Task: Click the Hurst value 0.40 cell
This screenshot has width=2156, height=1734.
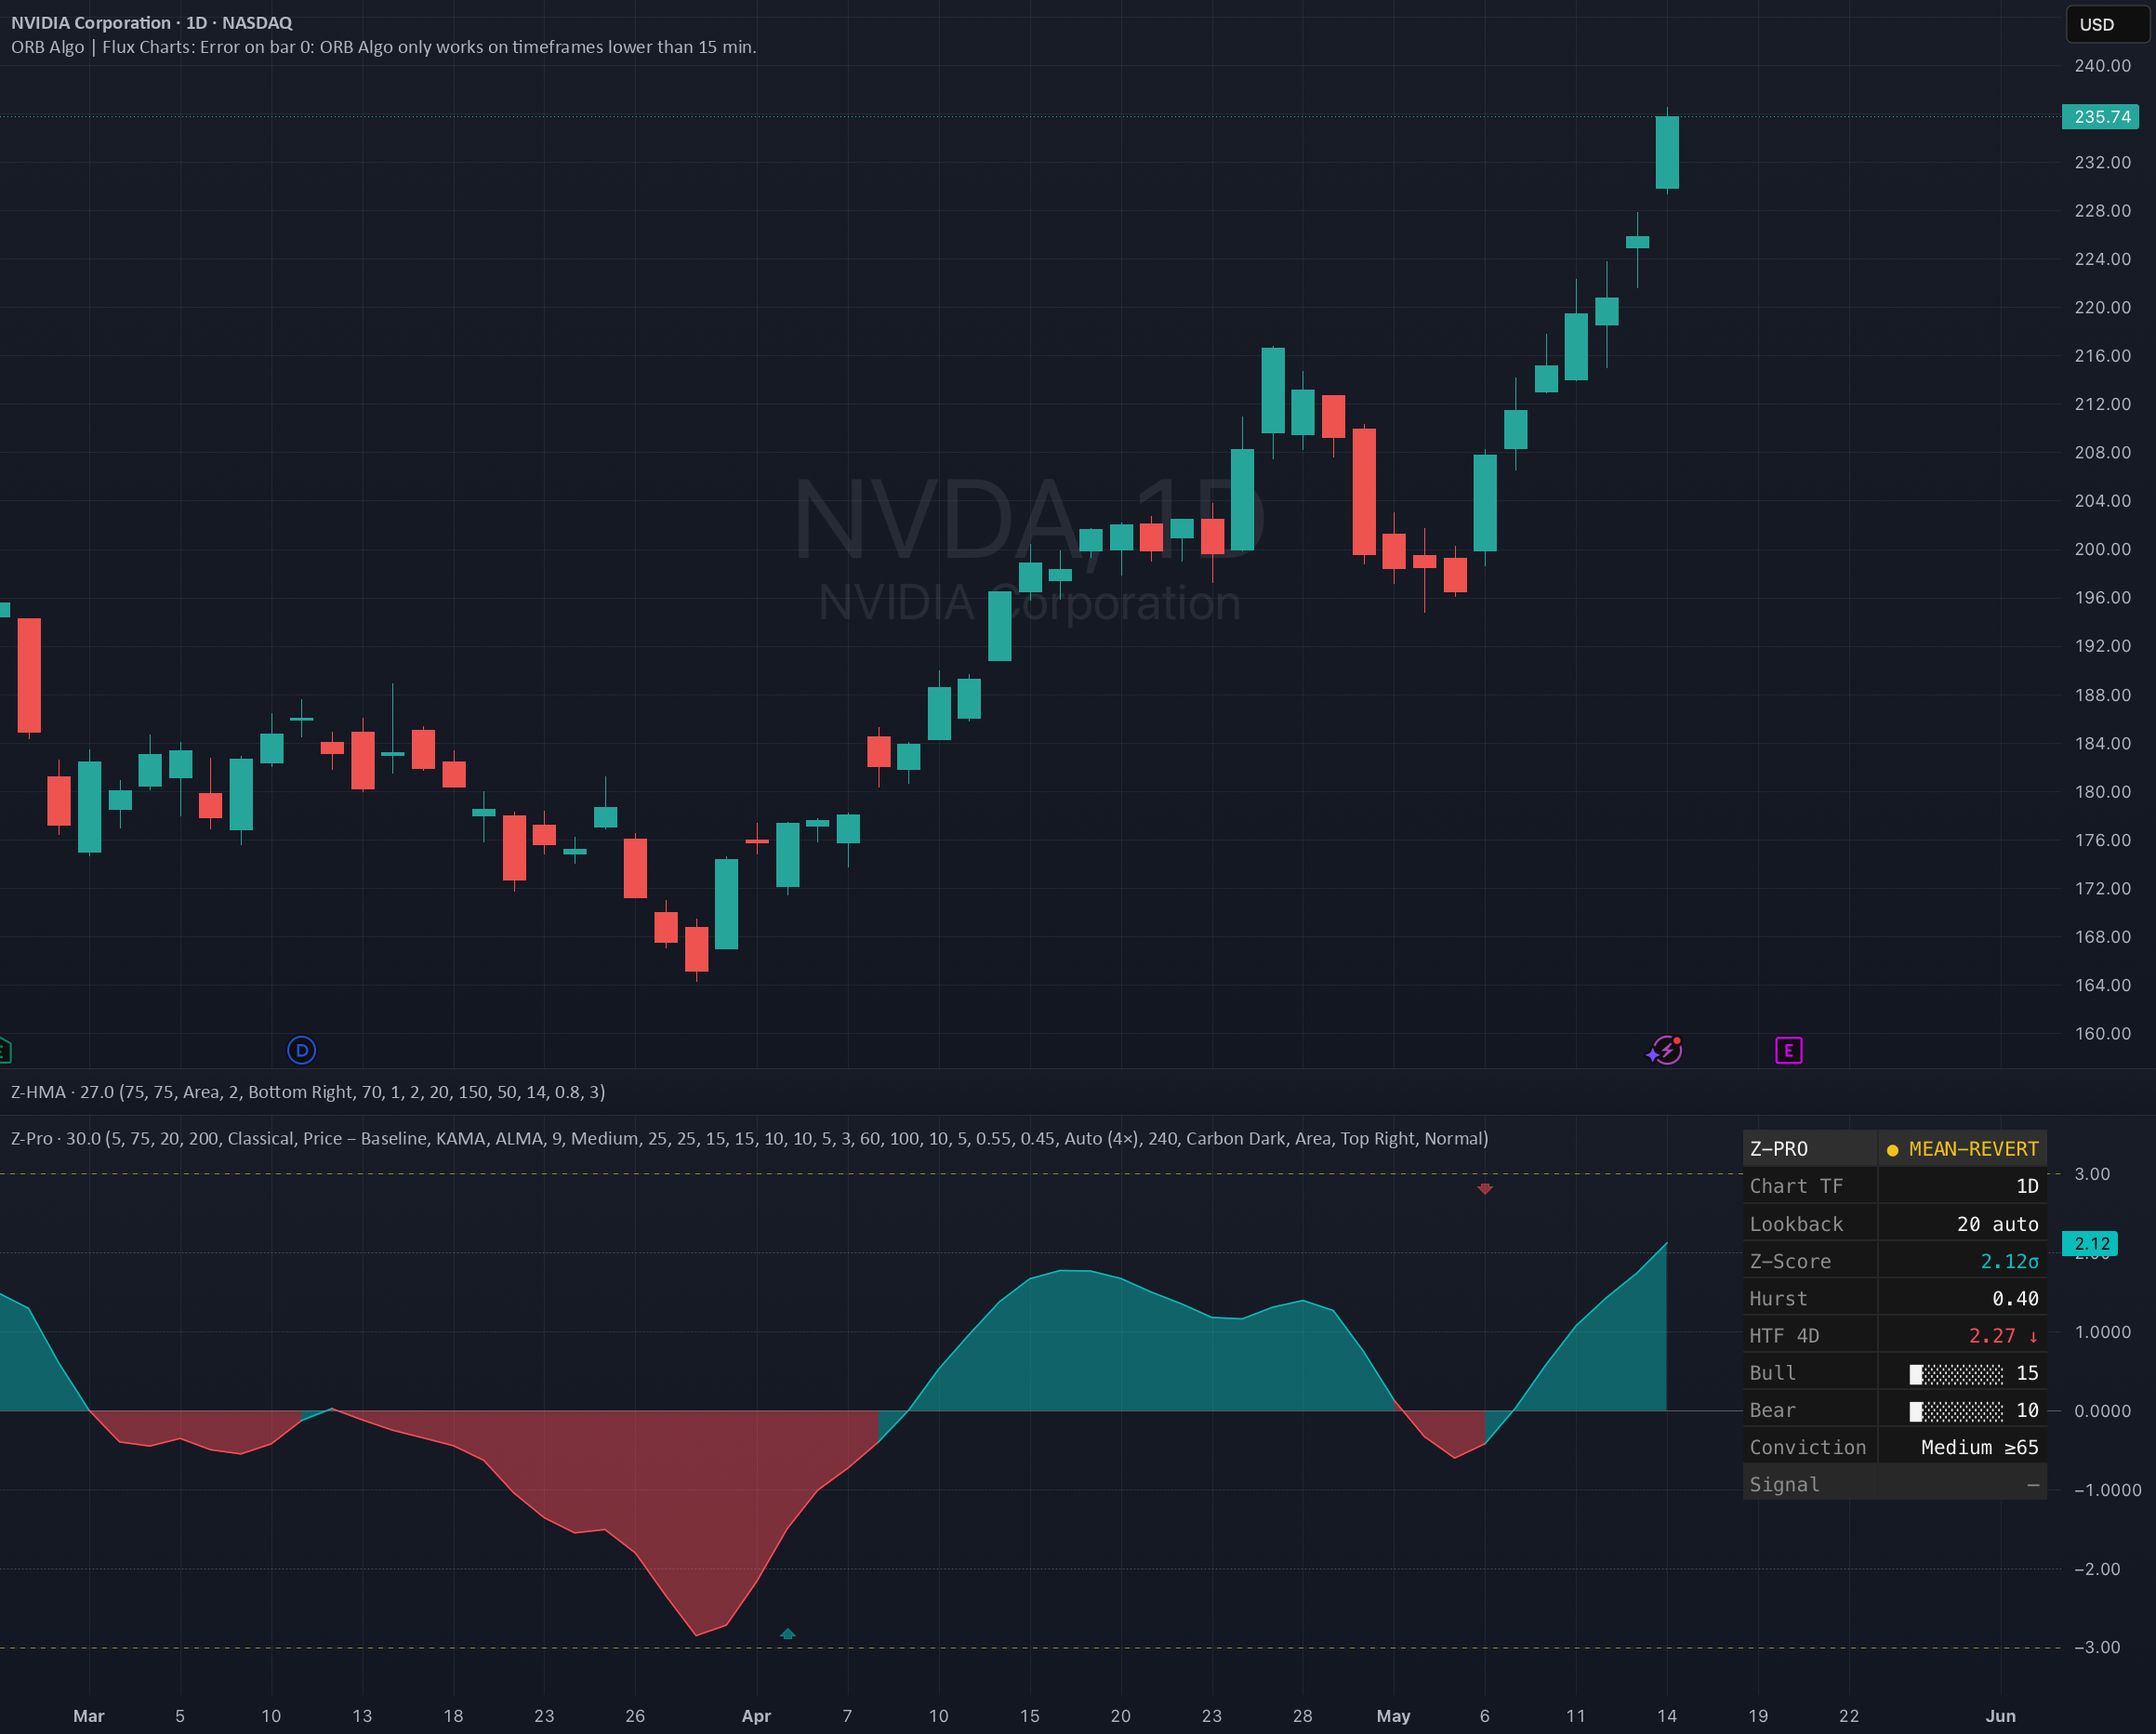Action: [1962, 1298]
